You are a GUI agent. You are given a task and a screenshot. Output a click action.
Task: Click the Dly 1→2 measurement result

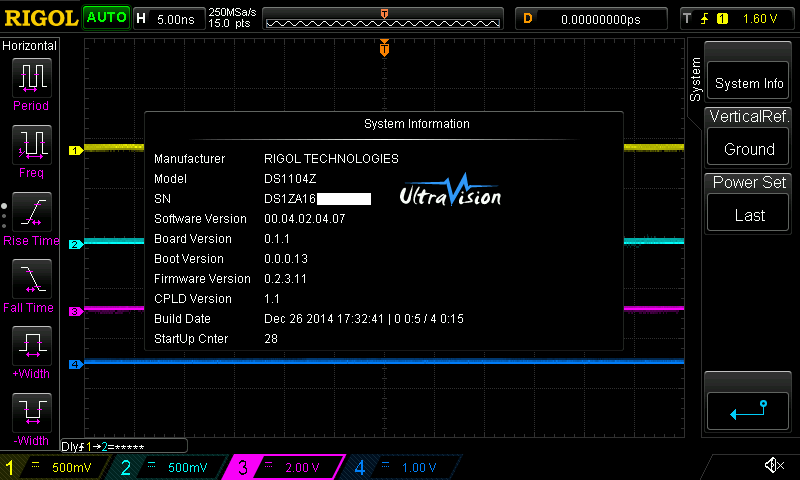pyautogui.click(x=123, y=446)
